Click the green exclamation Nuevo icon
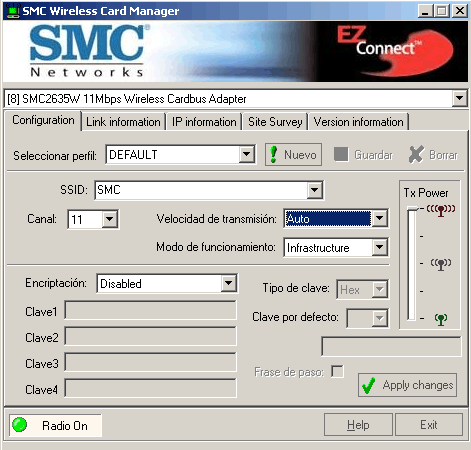 pyautogui.click(x=273, y=154)
